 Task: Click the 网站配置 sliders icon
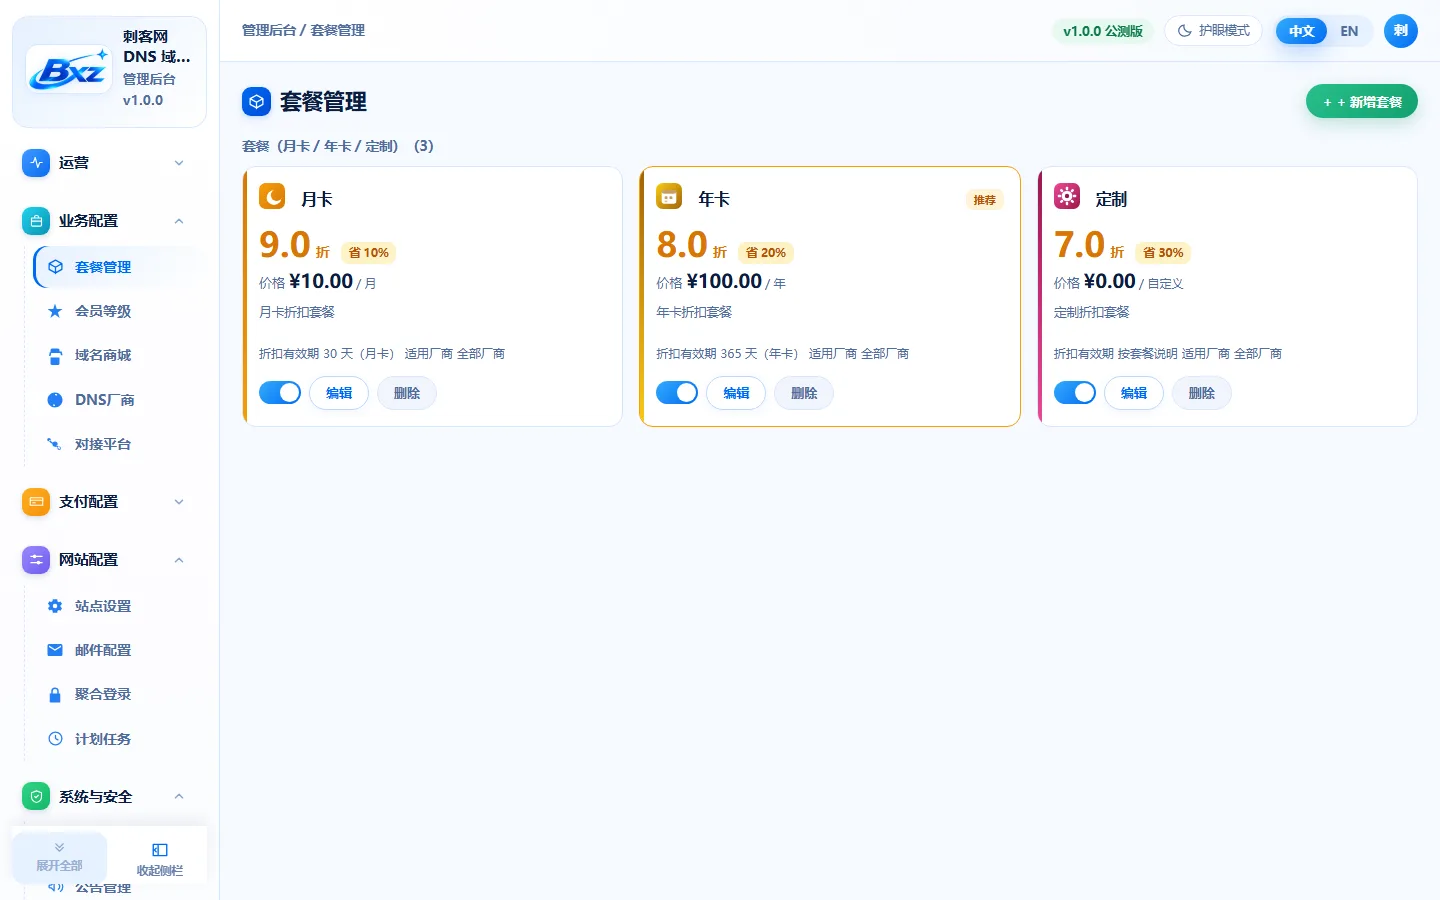(x=36, y=560)
